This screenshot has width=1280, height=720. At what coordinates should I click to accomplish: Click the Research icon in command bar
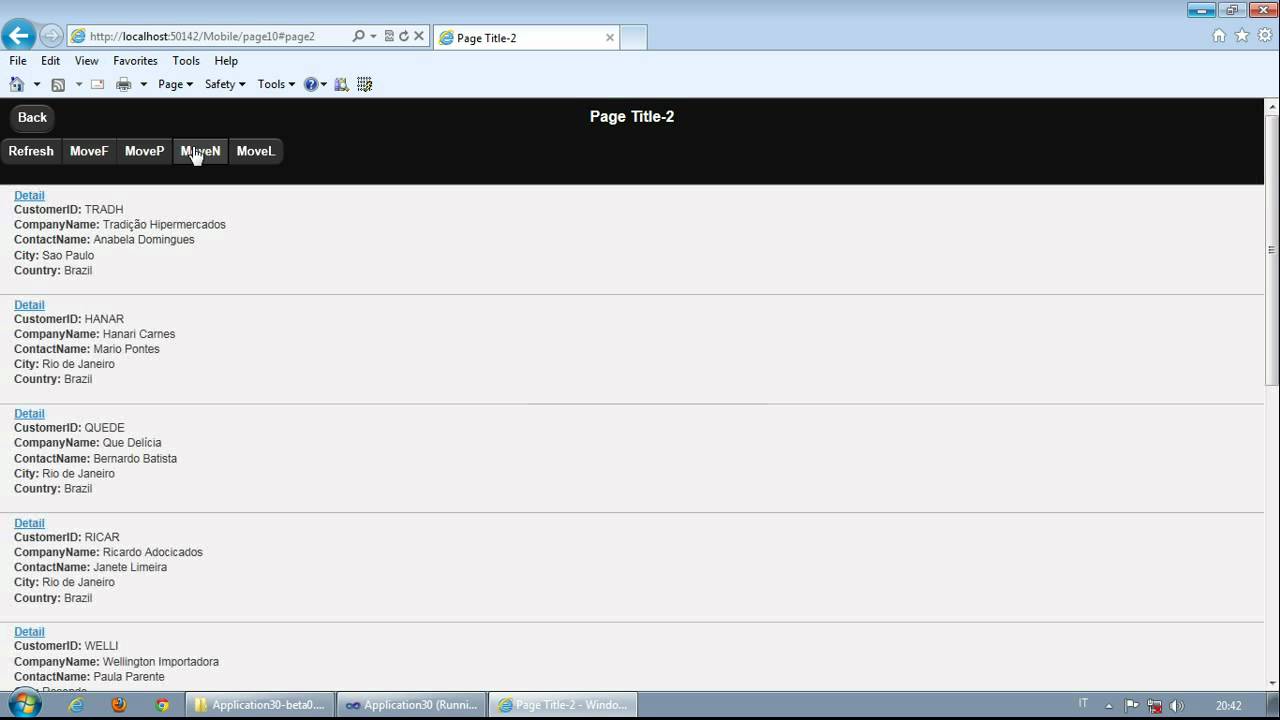[x=342, y=85]
